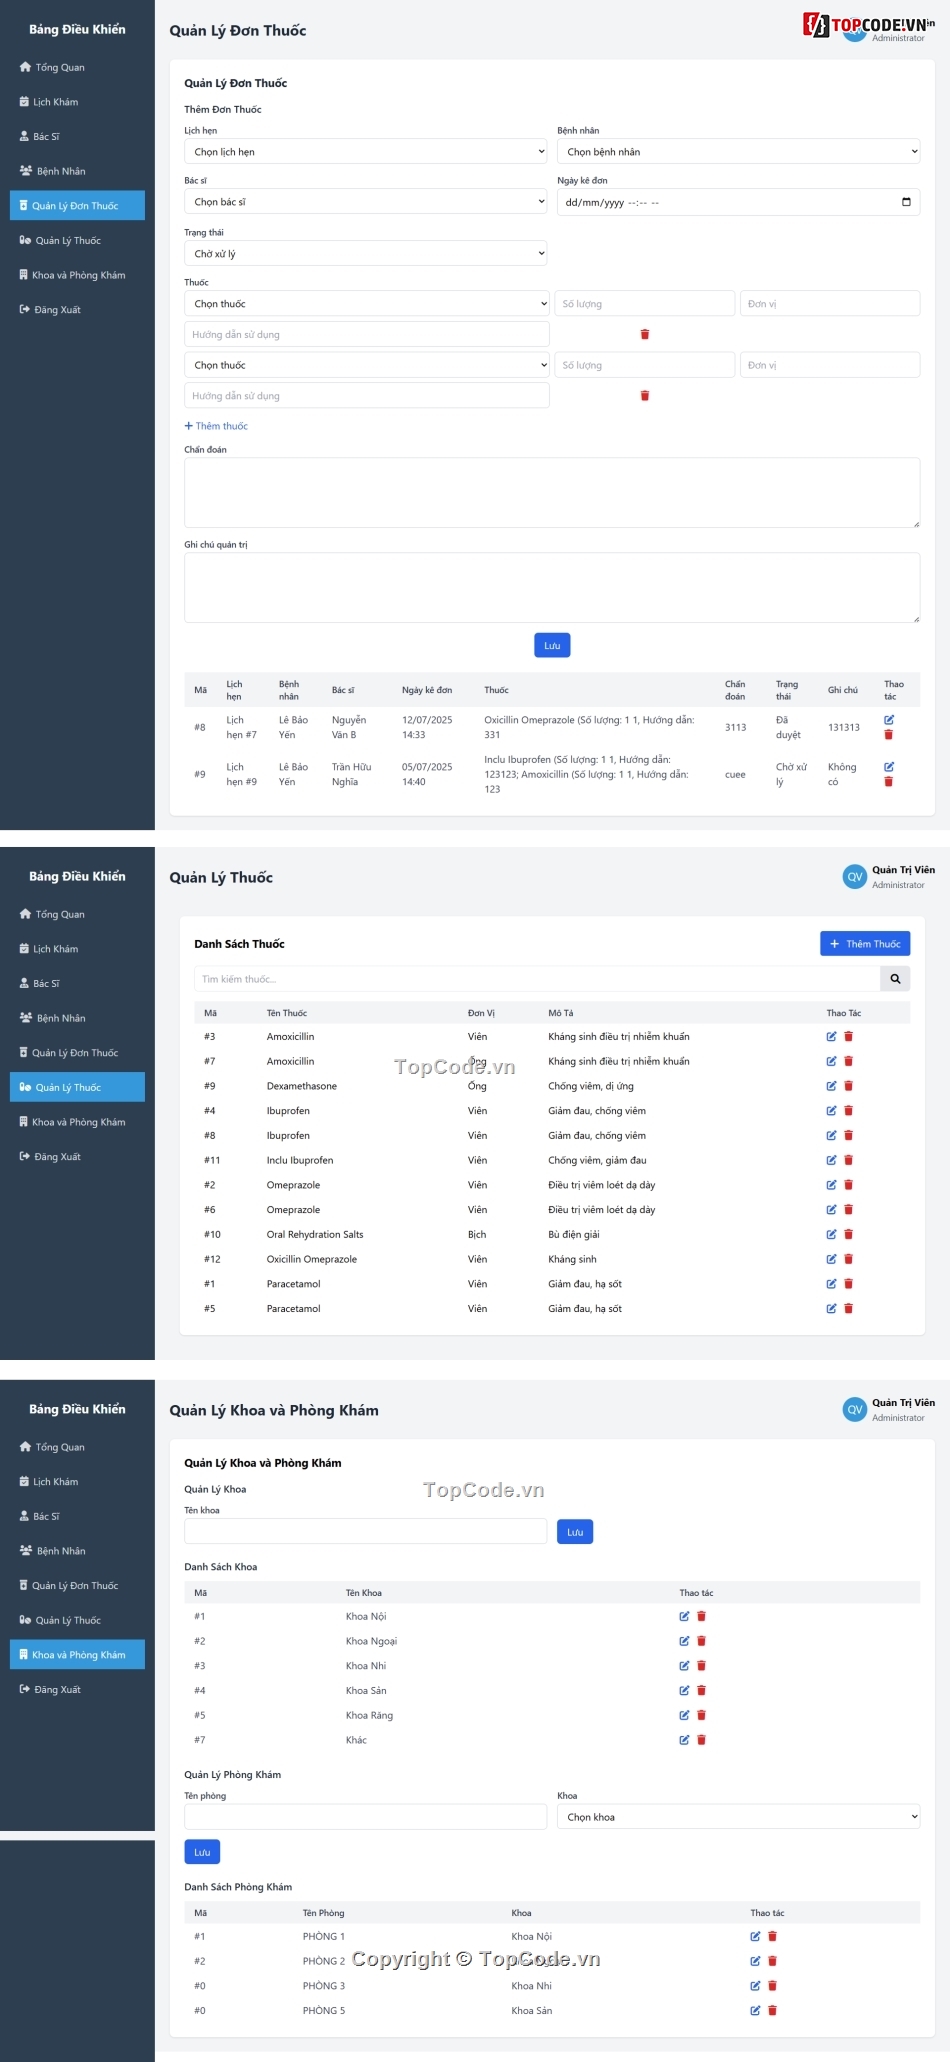950x2062 pixels.
Task: Edit the Khoa Nội department row
Action: (x=684, y=1616)
